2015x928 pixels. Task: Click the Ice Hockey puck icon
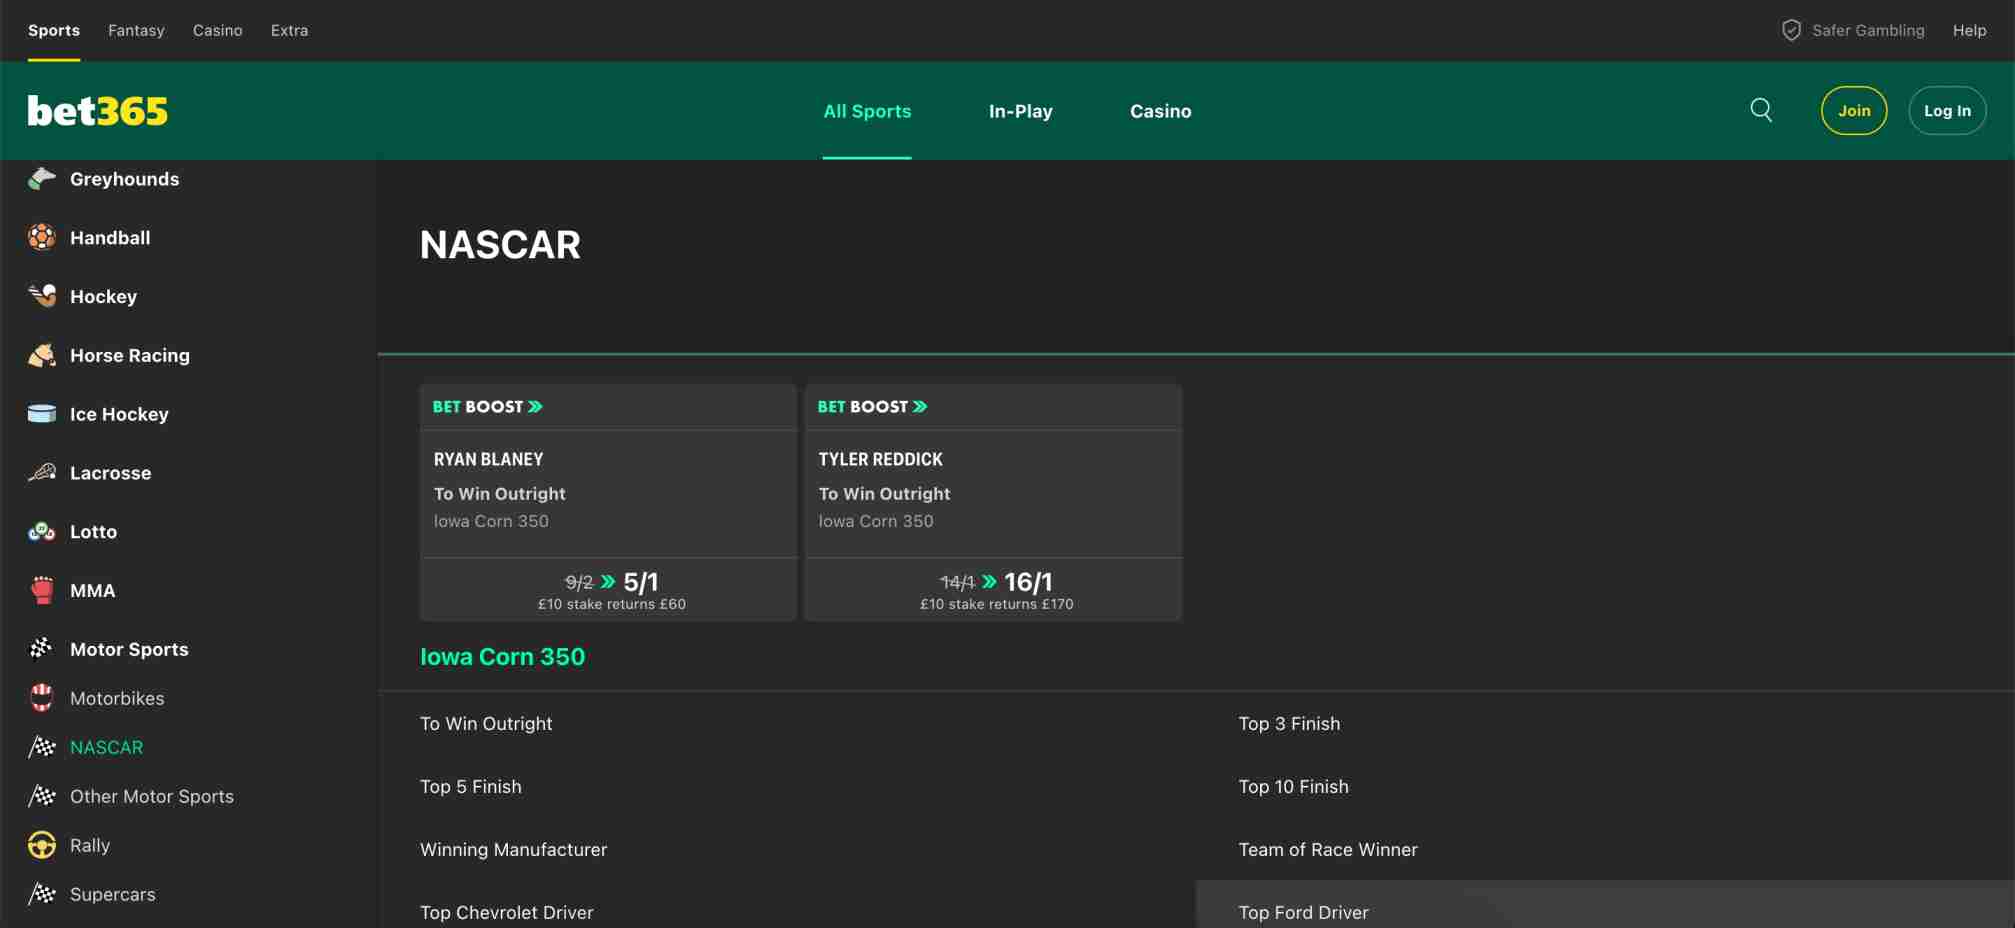pos(42,414)
